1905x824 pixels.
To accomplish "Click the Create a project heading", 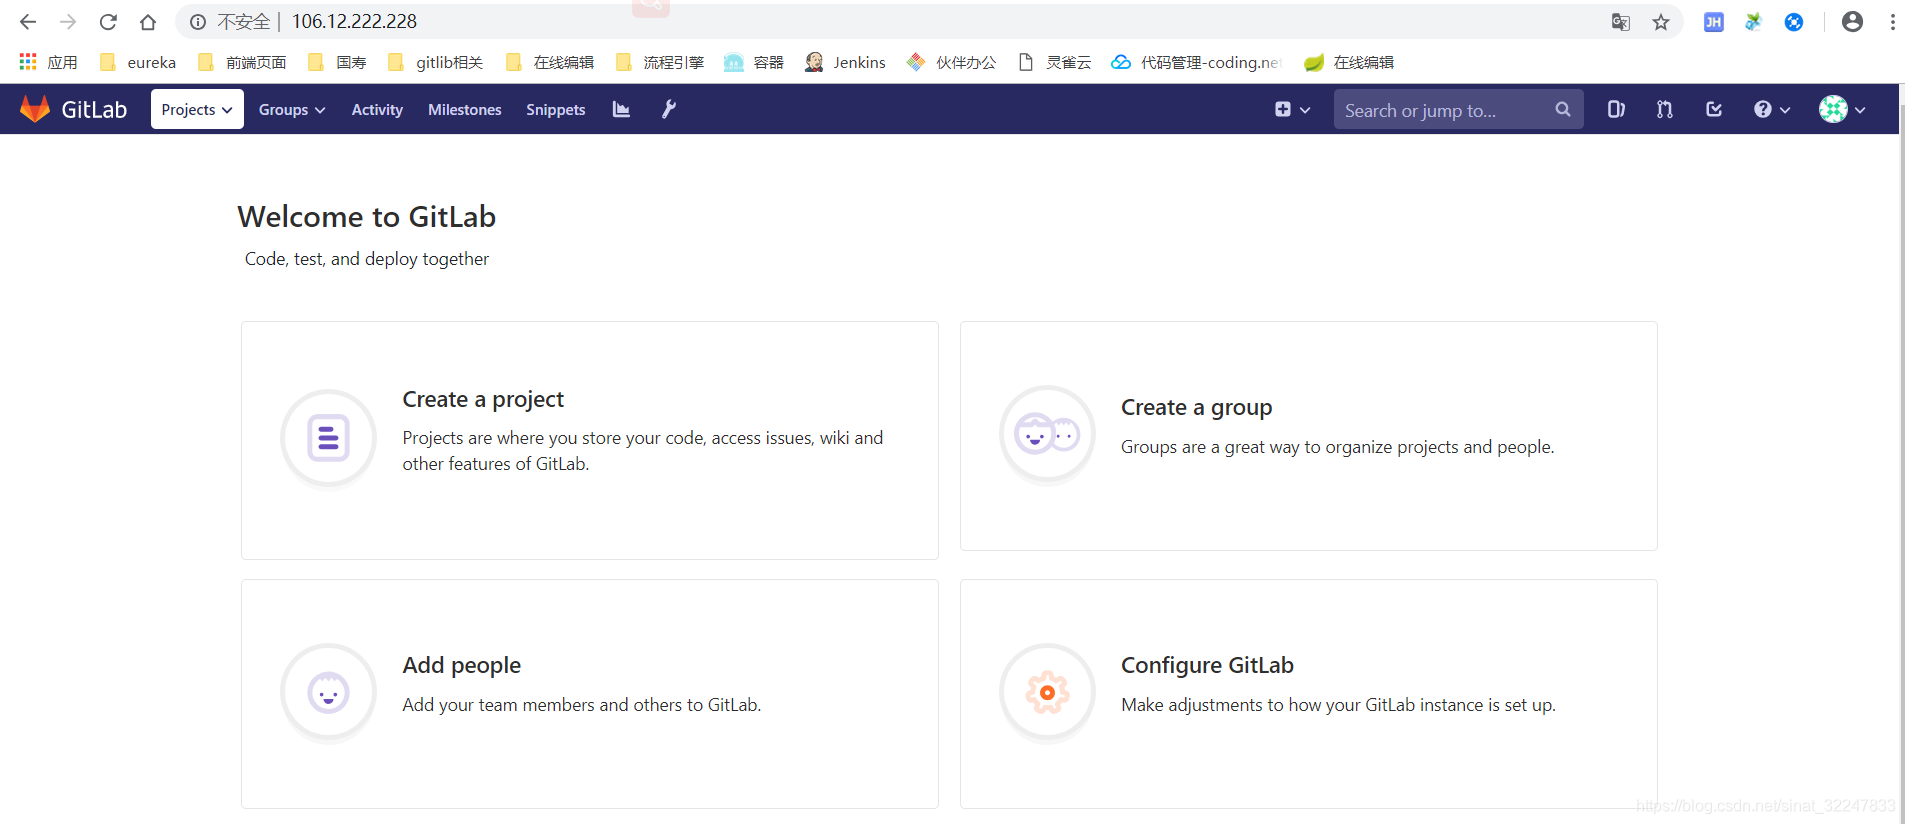I will click(483, 399).
